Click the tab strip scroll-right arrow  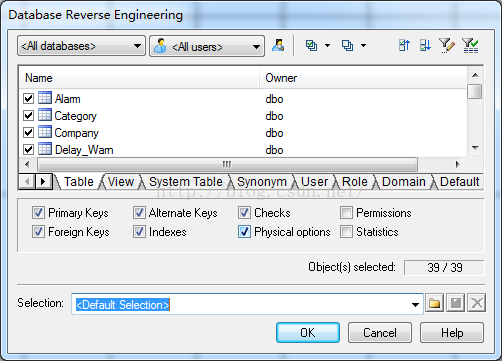click(x=43, y=182)
